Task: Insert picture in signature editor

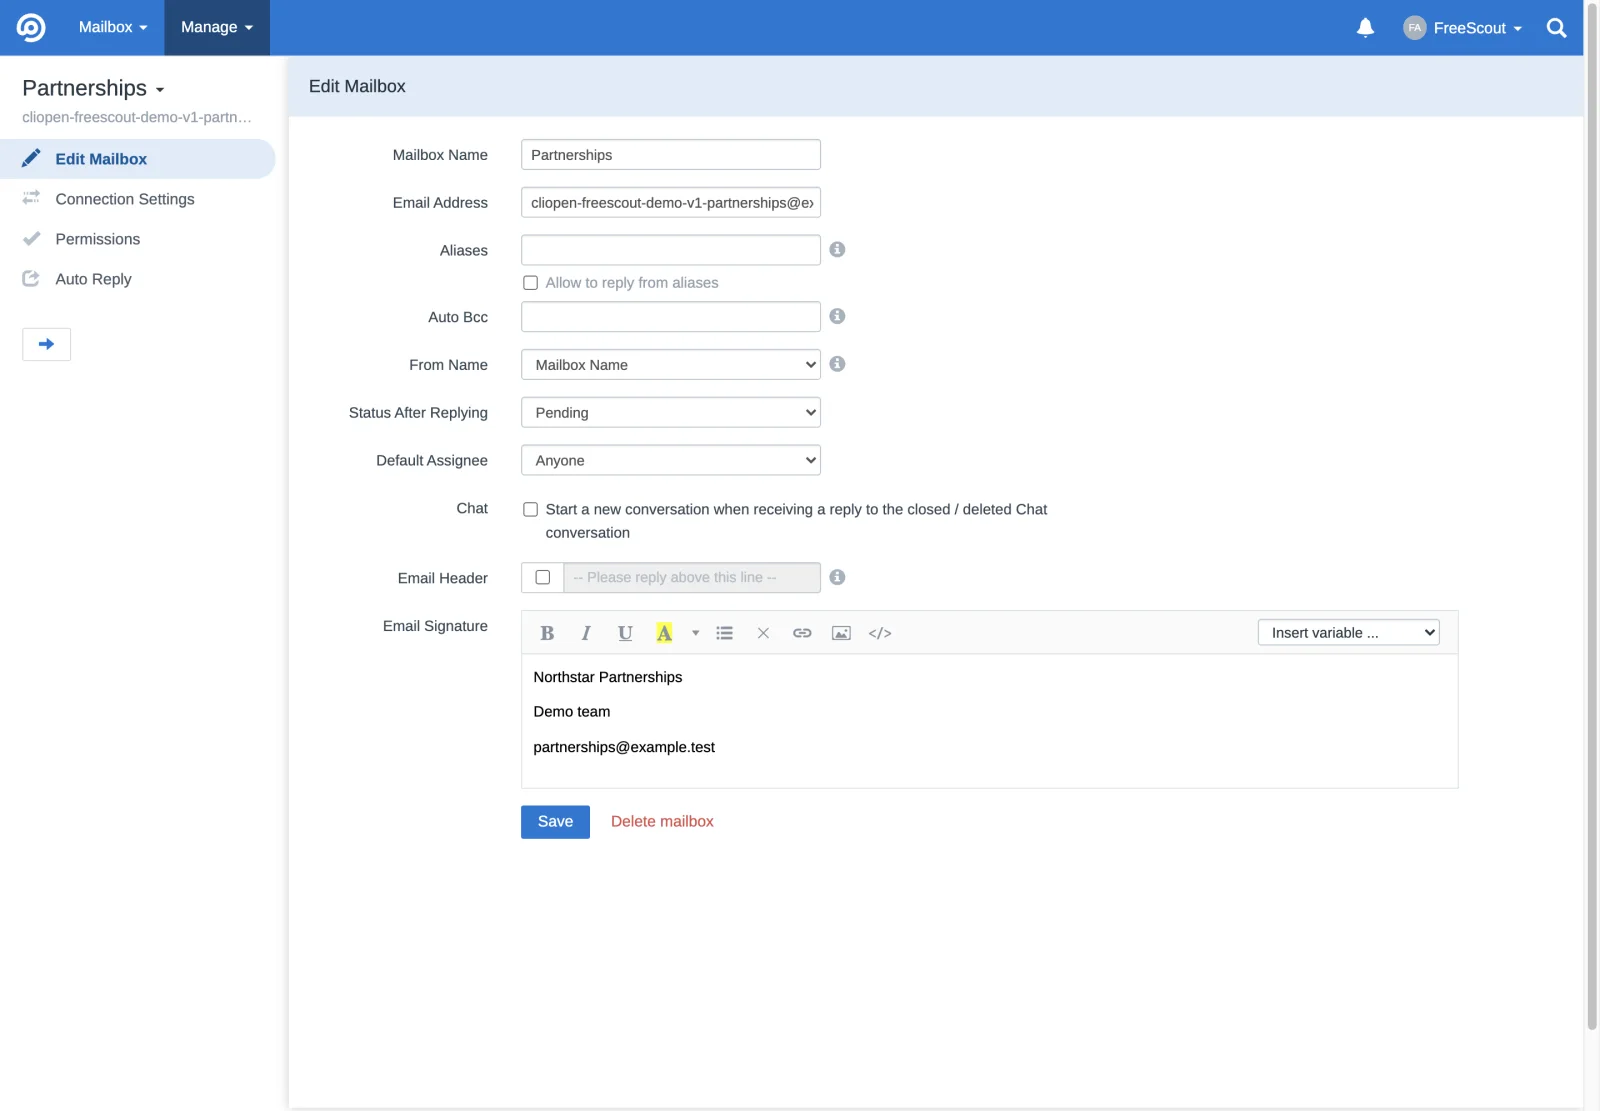Action: pyautogui.click(x=841, y=633)
